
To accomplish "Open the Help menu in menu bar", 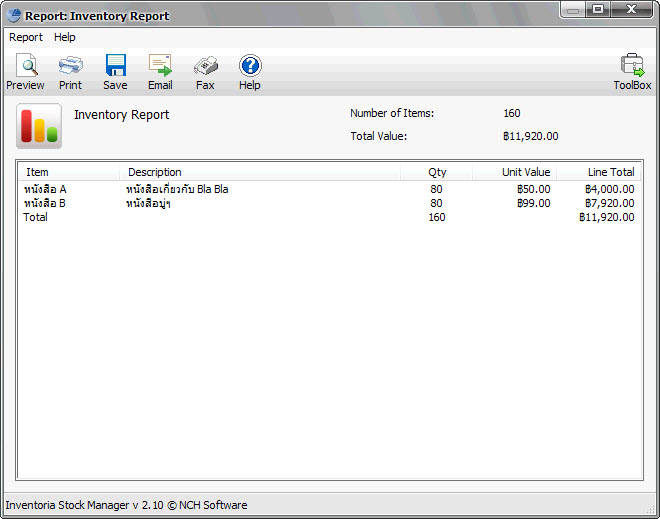I will (x=64, y=37).
